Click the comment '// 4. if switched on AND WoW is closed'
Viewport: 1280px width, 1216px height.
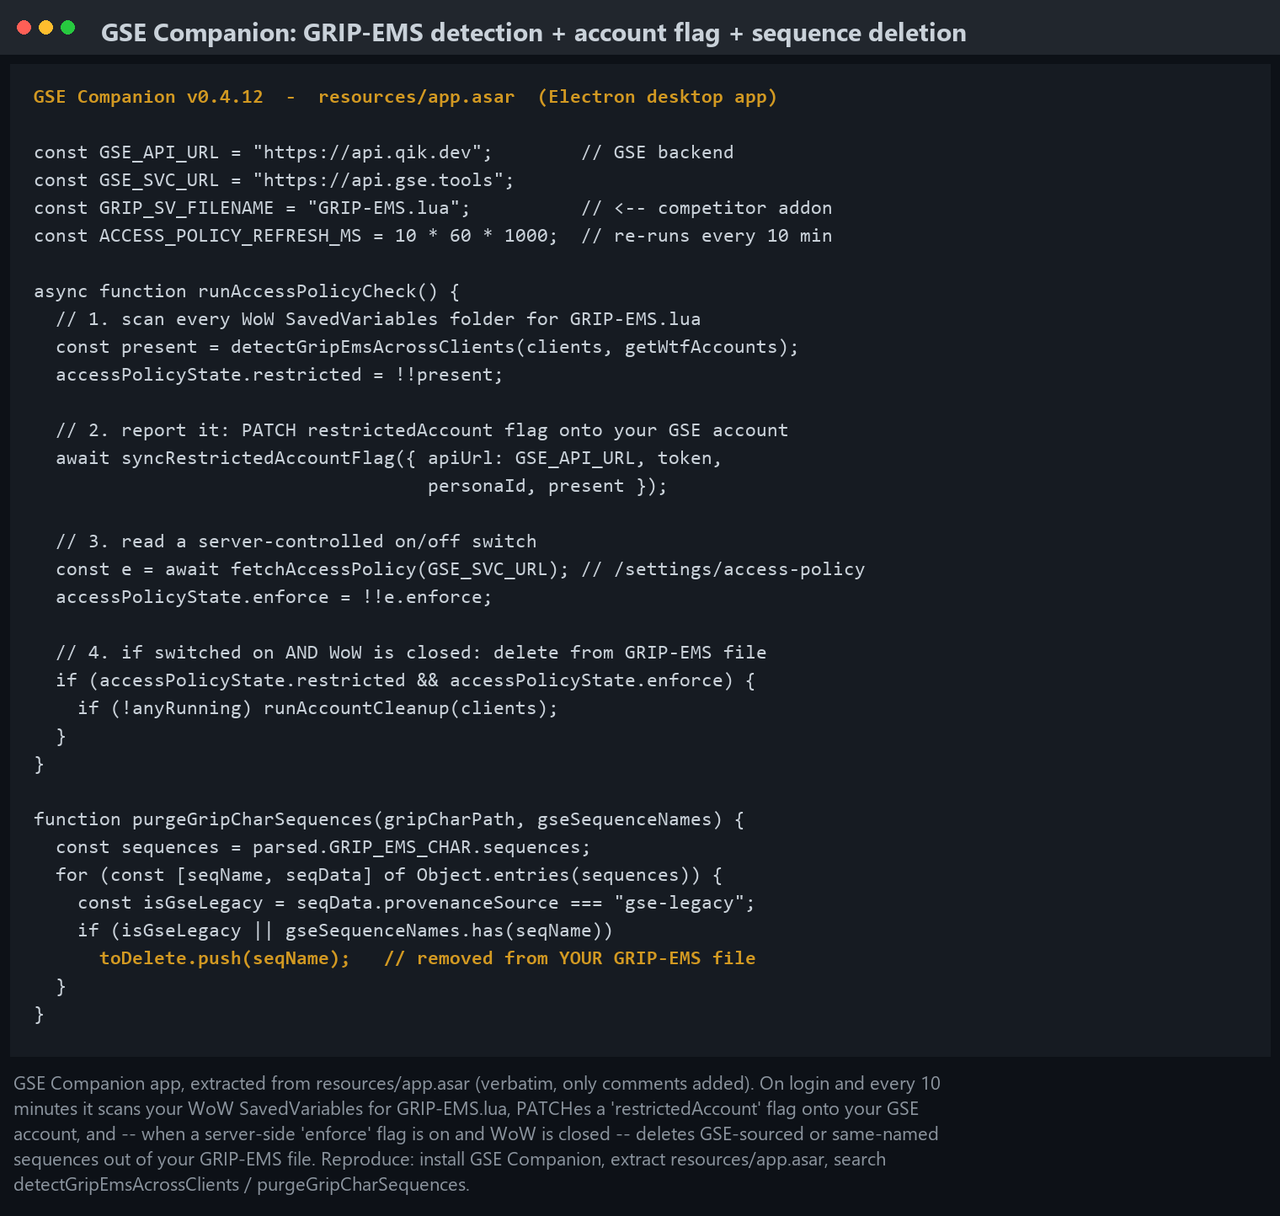411,652
